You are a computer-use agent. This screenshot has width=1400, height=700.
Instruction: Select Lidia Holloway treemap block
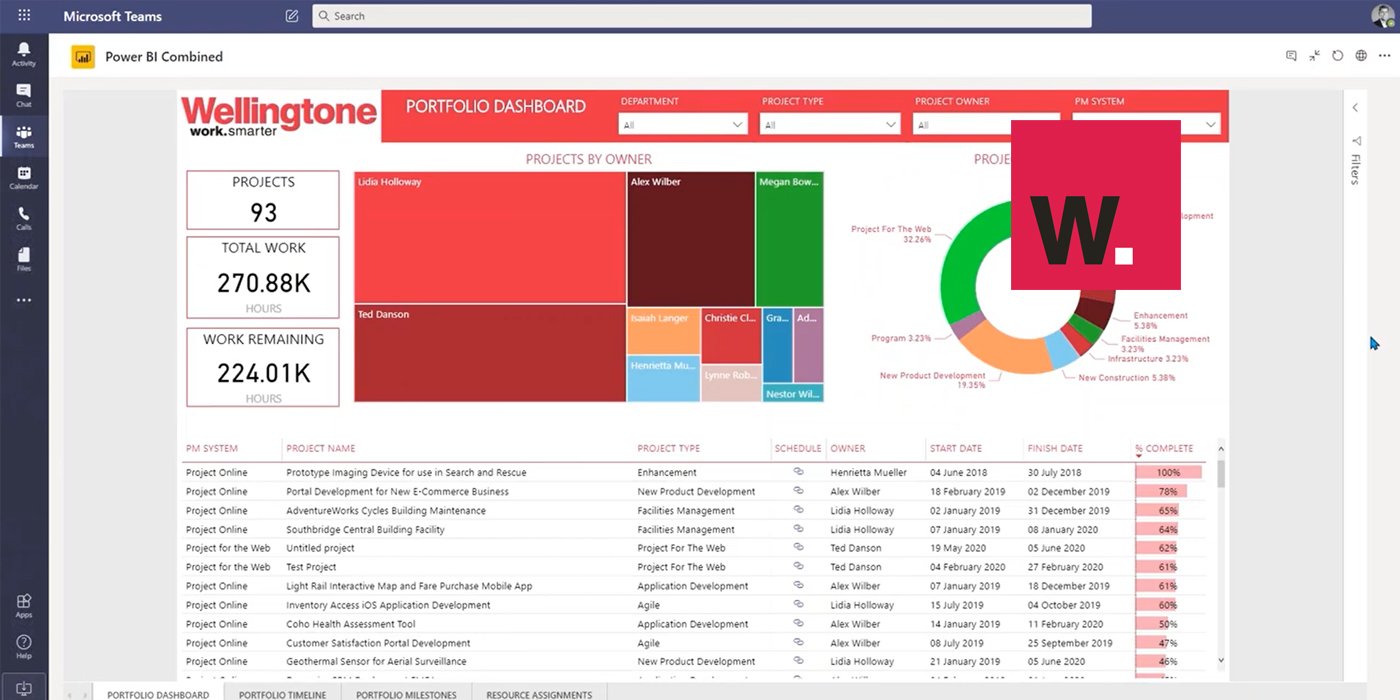tap(490, 238)
